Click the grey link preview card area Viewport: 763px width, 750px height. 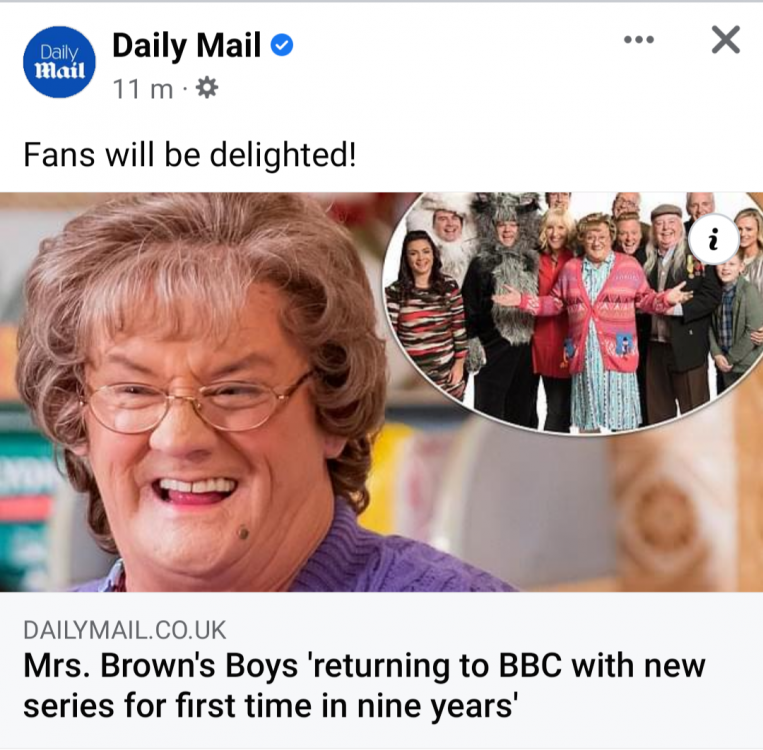pyautogui.click(x=382, y=670)
